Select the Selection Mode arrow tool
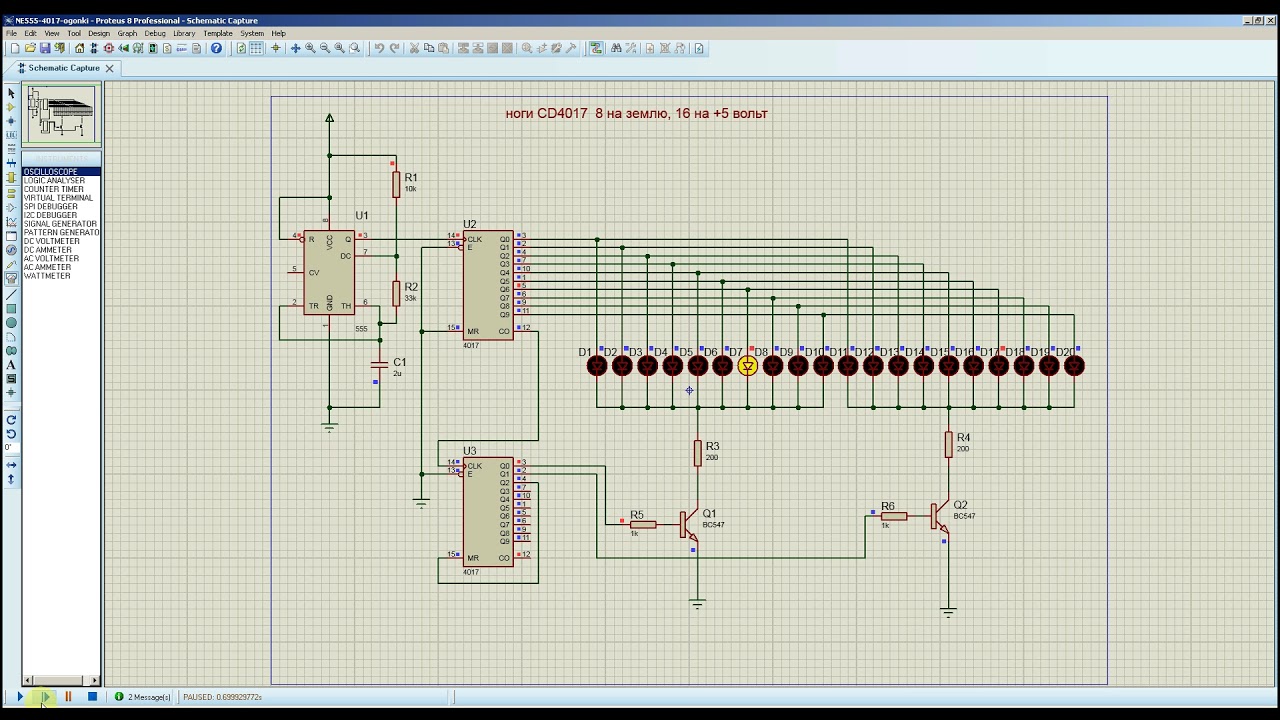 (x=11, y=93)
